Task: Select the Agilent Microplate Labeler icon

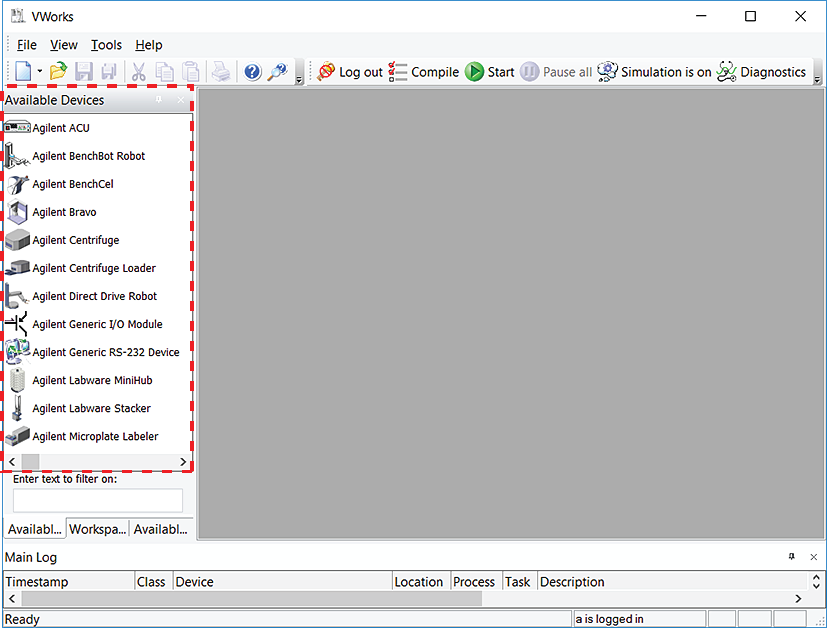Action: tap(17, 436)
